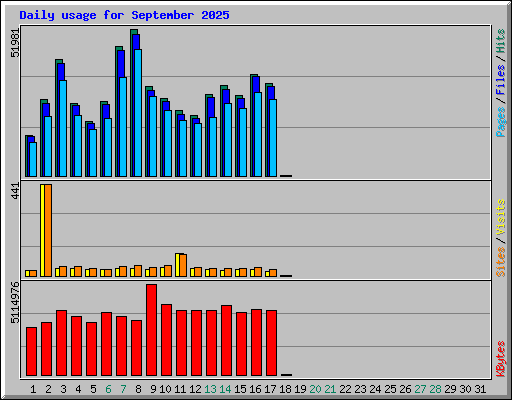Click the 51981 y-axis maximum label

pos(15,43)
